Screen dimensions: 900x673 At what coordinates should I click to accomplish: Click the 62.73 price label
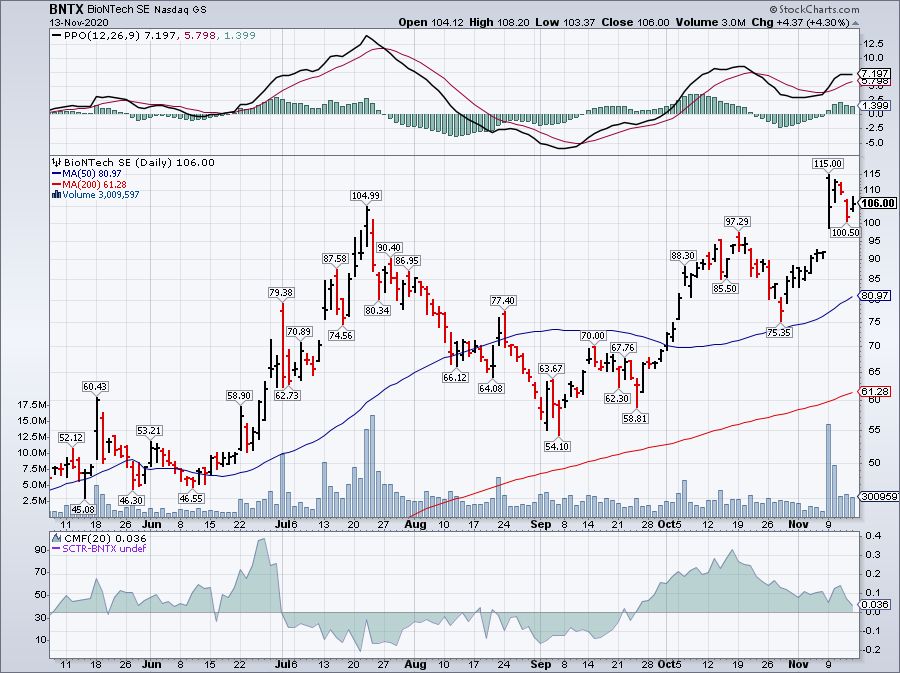click(287, 395)
